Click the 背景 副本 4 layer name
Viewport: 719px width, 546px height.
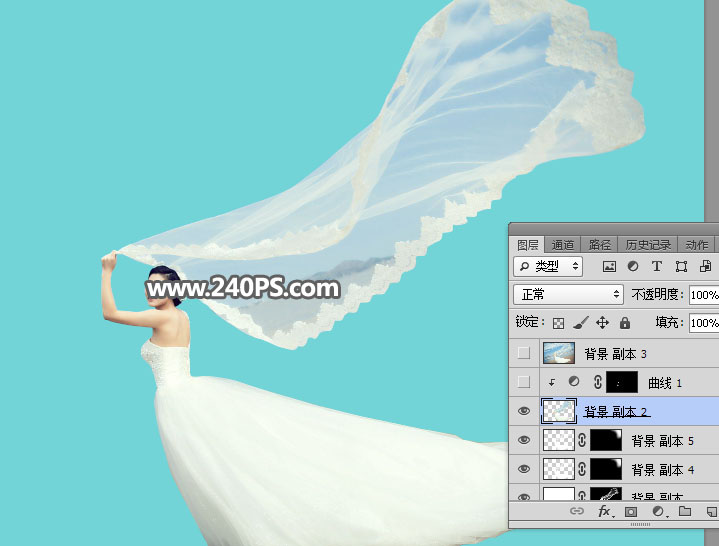(662, 470)
